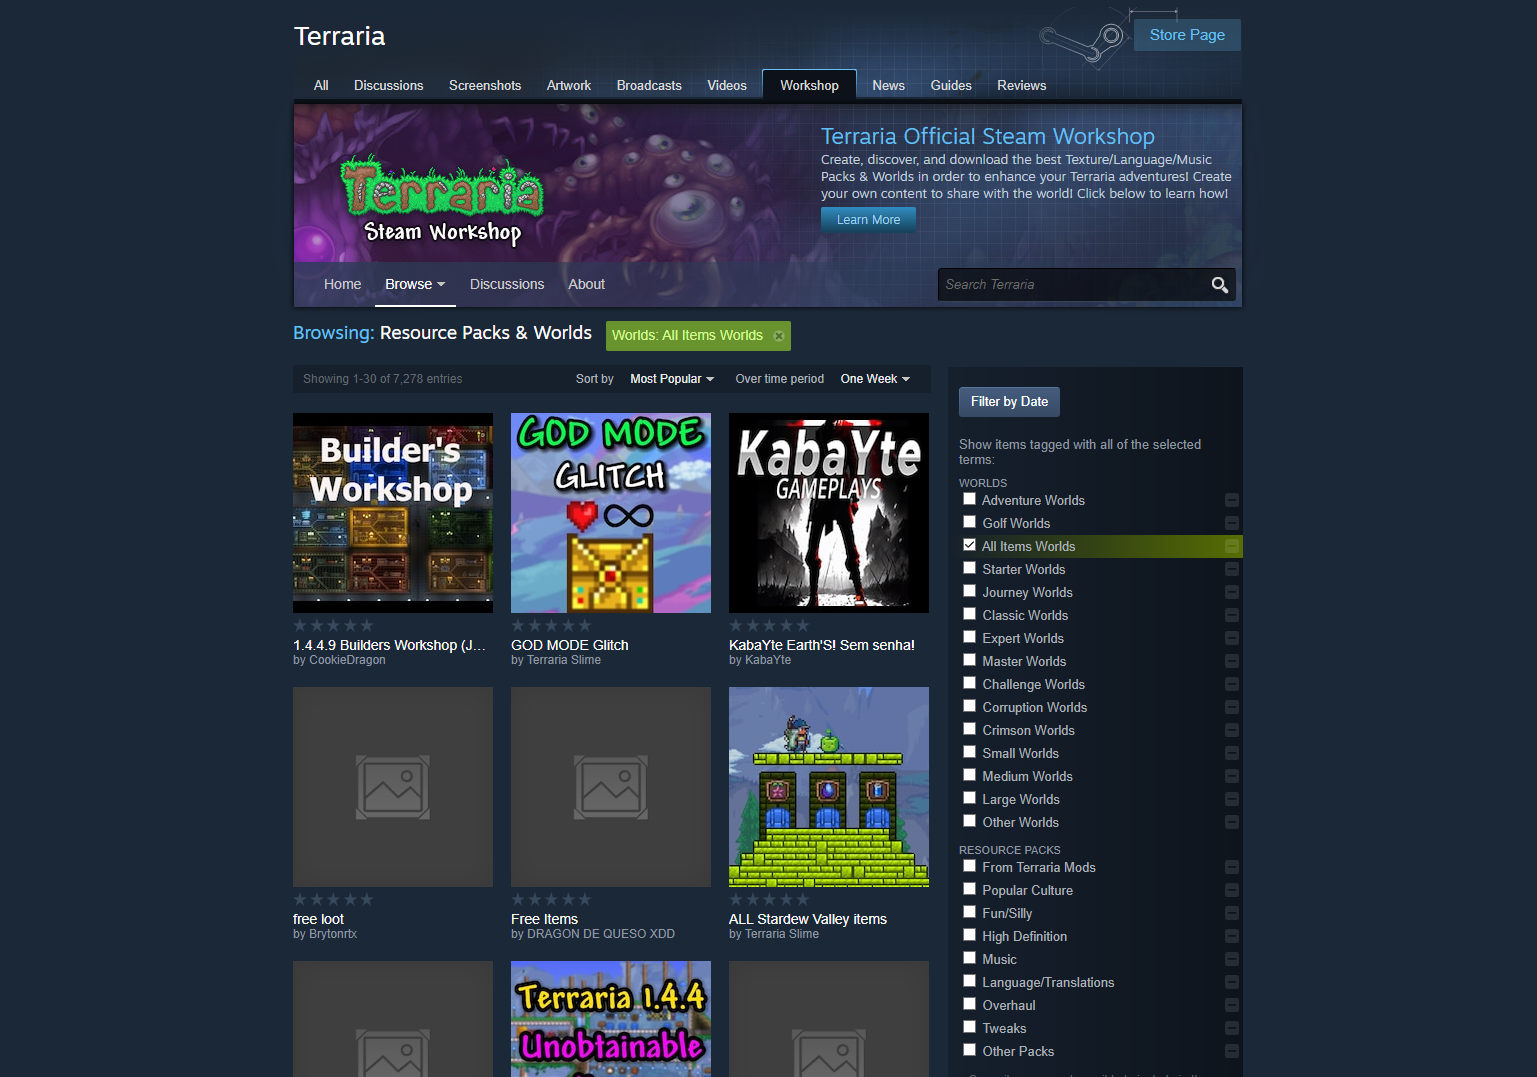This screenshot has width=1537, height=1077.
Task: Check the Expert Worlds checkbox
Action: (x=969, y=637)
